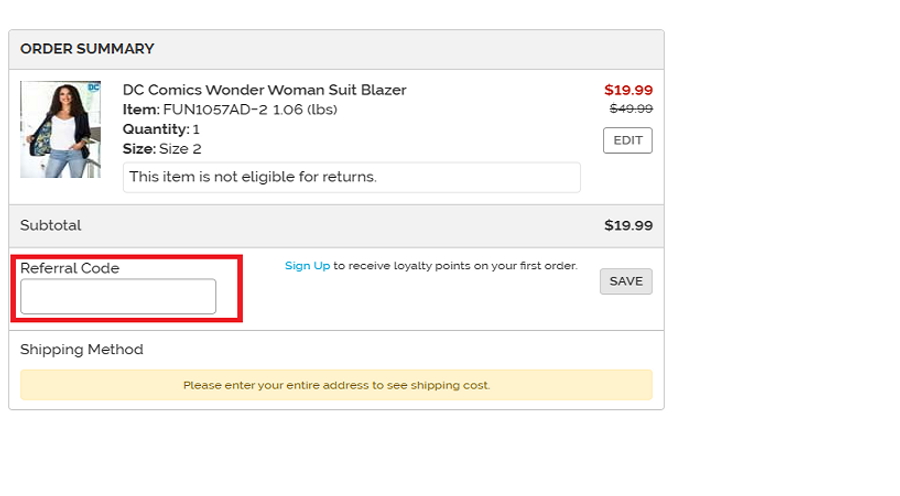Click the DC logo badge on product image

point(94,87)
